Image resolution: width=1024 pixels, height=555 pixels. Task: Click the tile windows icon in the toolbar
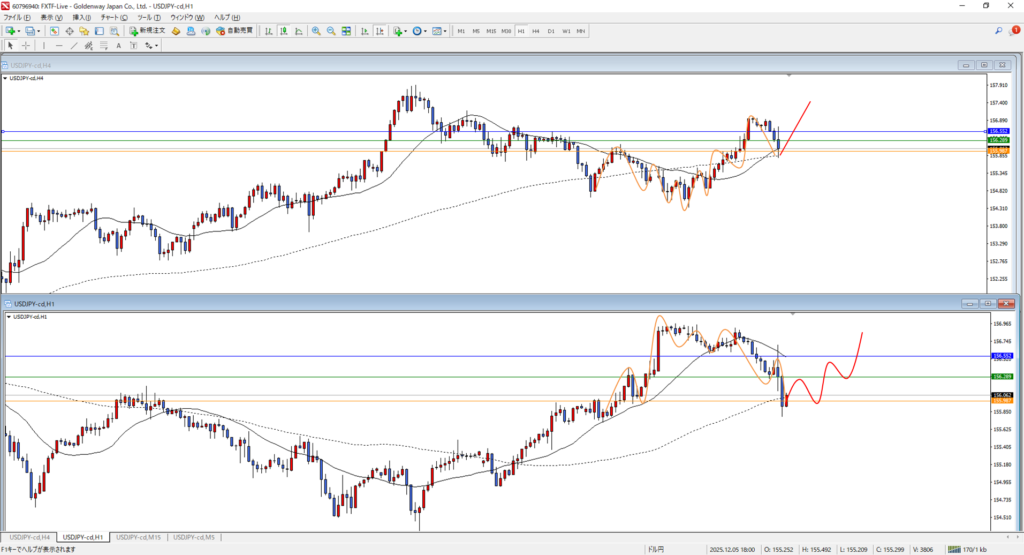tap(345, 31)
